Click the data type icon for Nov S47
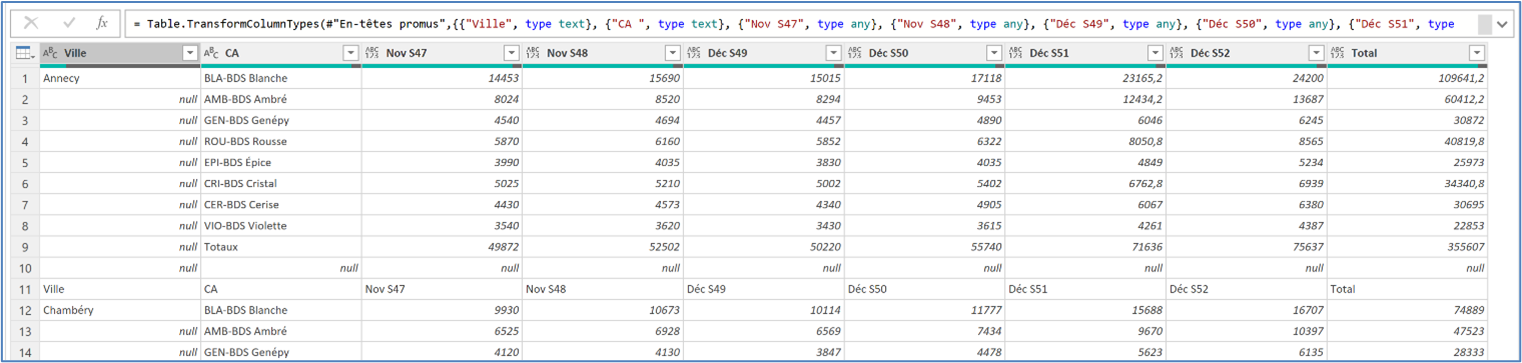Image resolution: width=1522 pixels, height=363 pixels. pos(373,53)
